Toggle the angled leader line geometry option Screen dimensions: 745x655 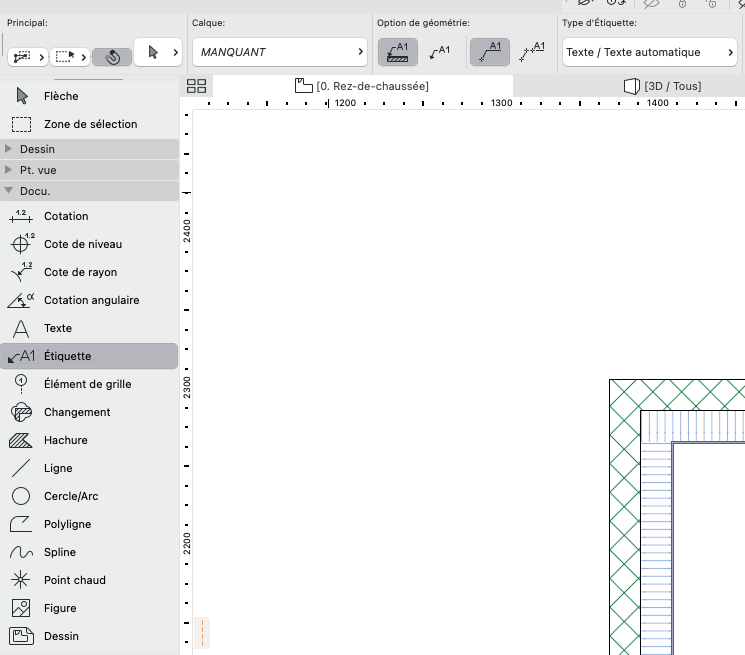(490, 52)
